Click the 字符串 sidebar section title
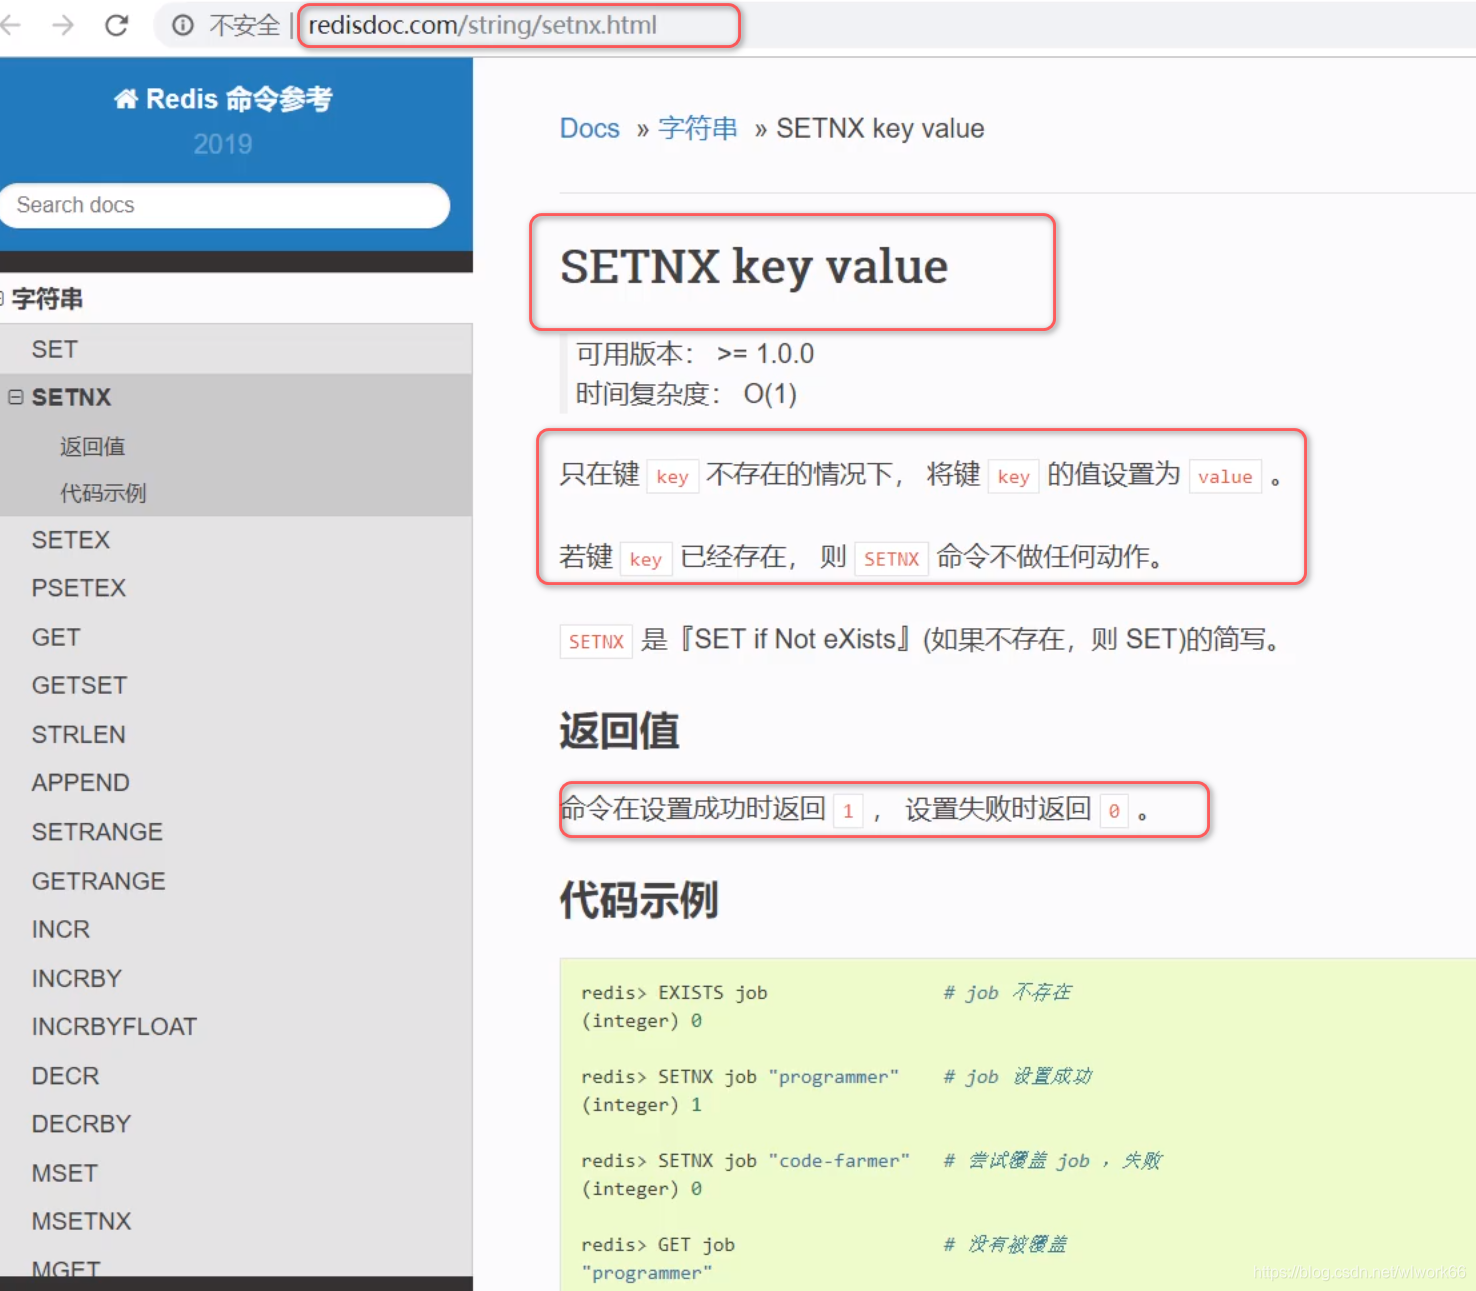 point(47,298)
